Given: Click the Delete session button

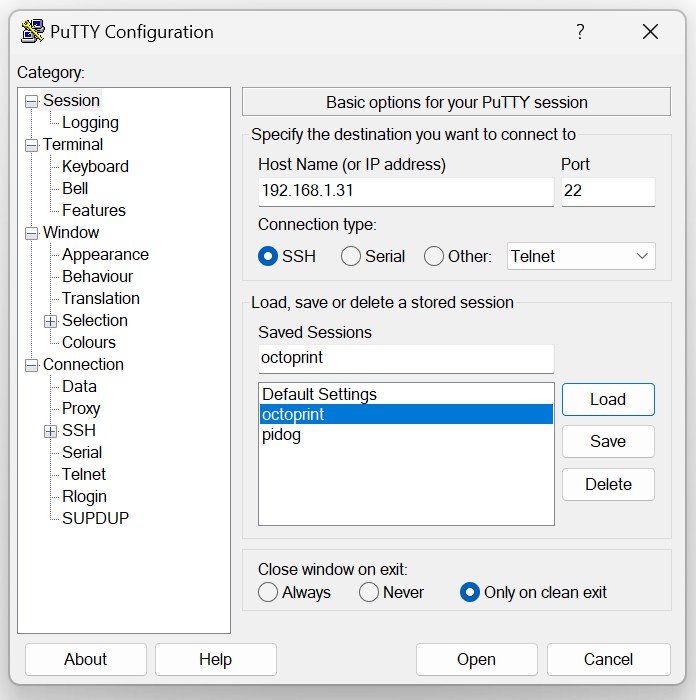Looking at the screenshot, I should click(608, 484).
